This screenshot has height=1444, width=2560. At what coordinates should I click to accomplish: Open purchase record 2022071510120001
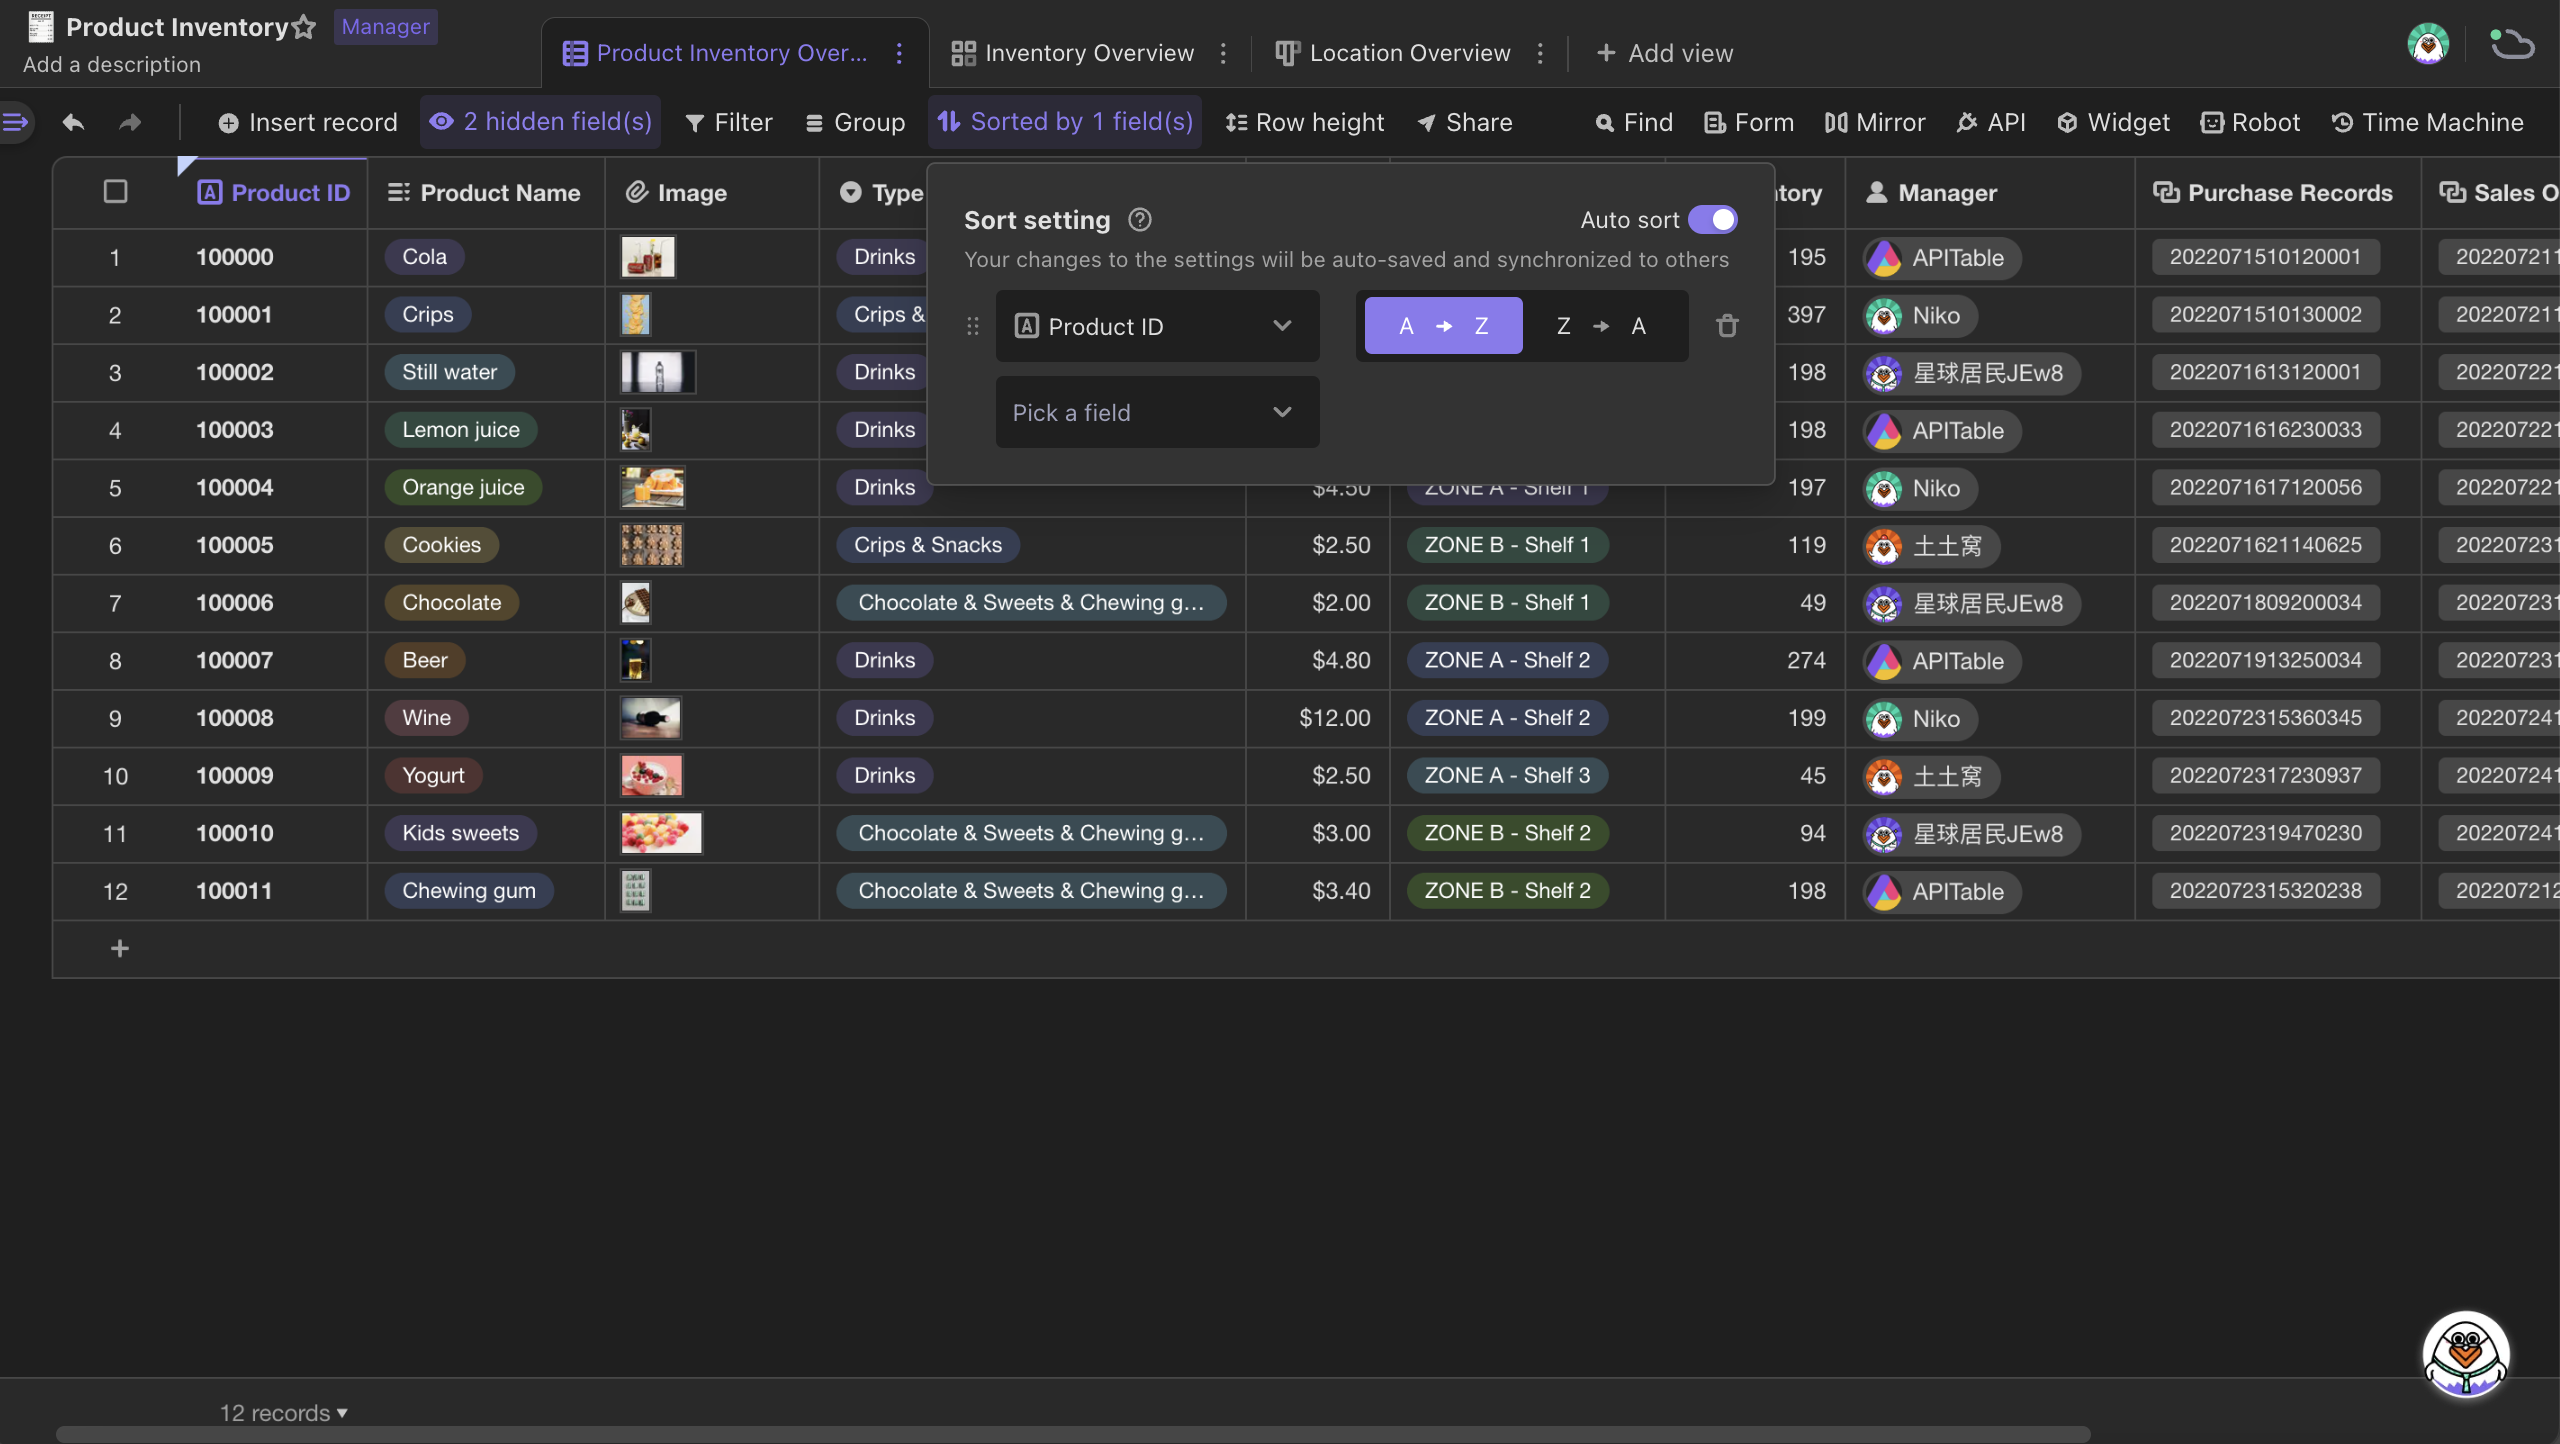[x=2265, y=257]
